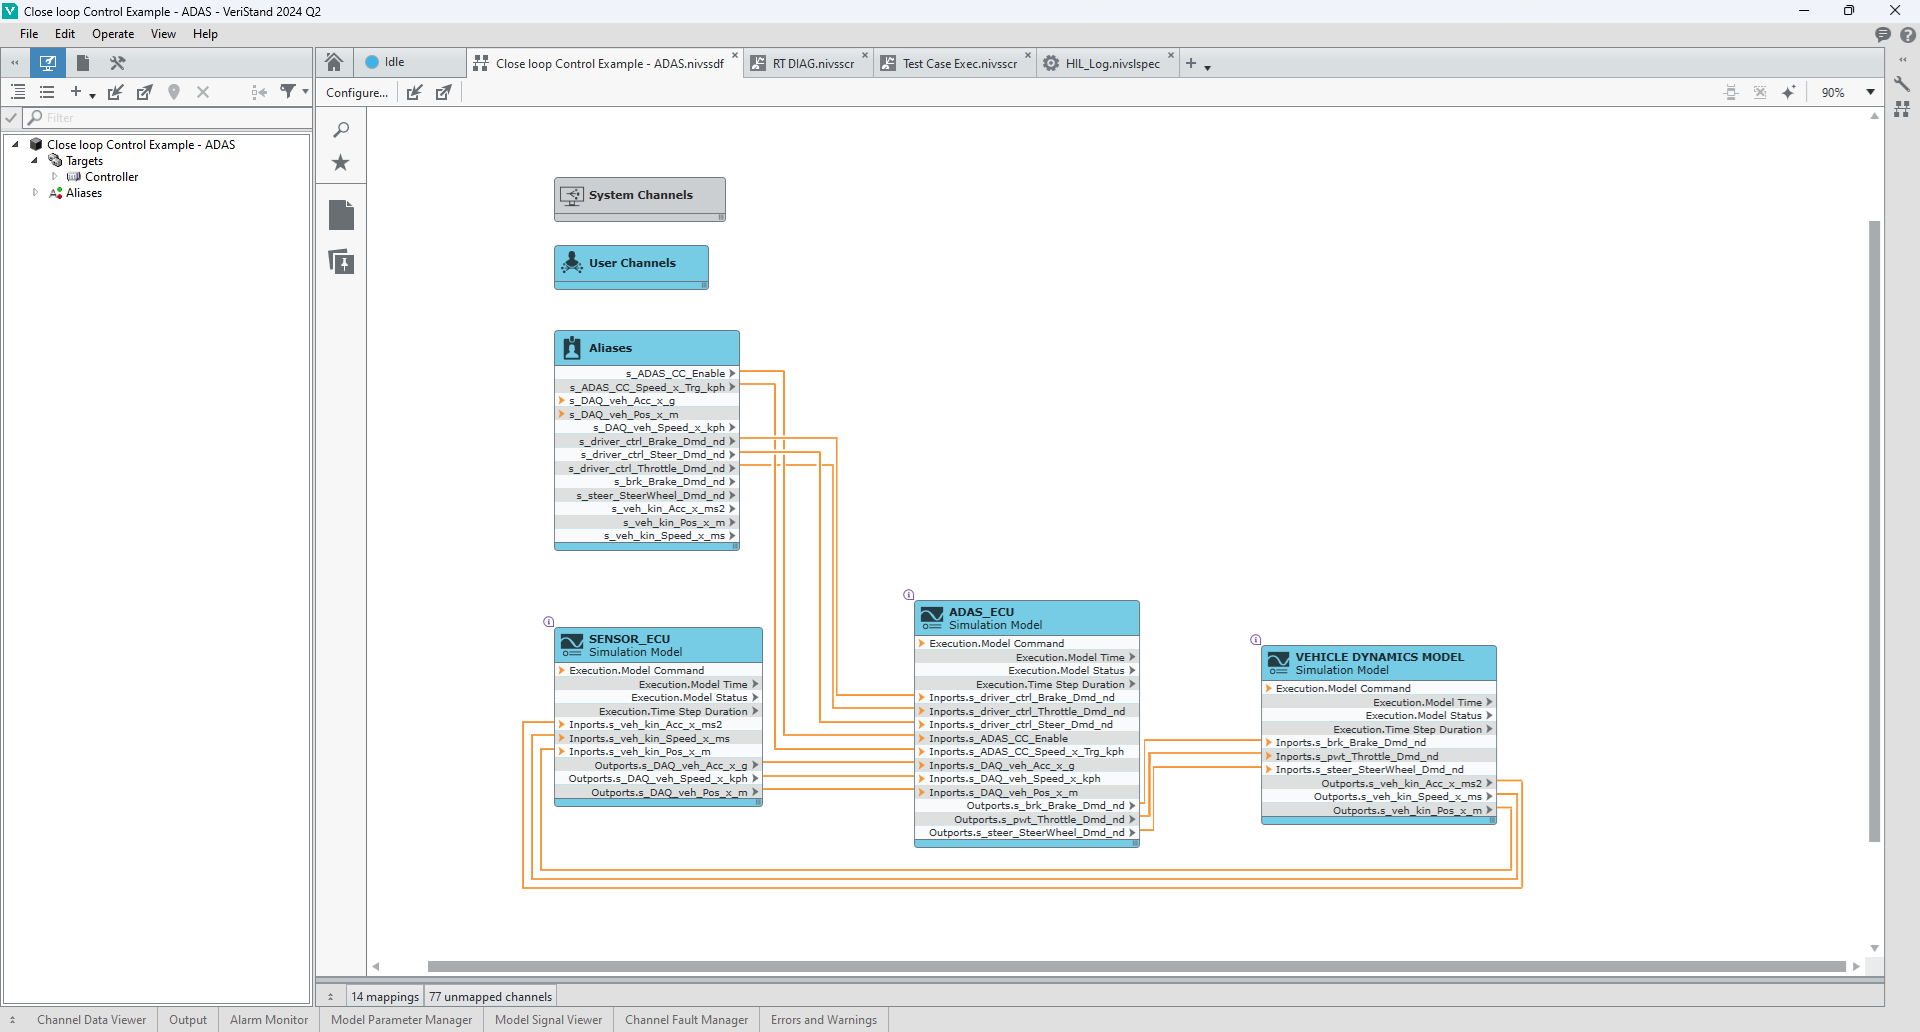Click the diagram vertical scrollbar
The height and width of the screenshot is (1032, 1920).
click(x=1875, y=531)
